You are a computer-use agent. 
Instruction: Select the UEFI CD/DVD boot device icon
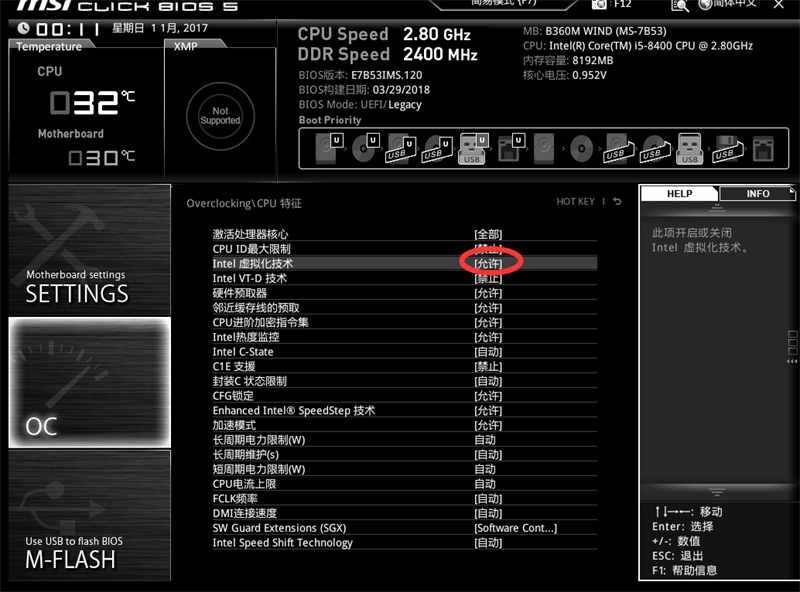366,148
